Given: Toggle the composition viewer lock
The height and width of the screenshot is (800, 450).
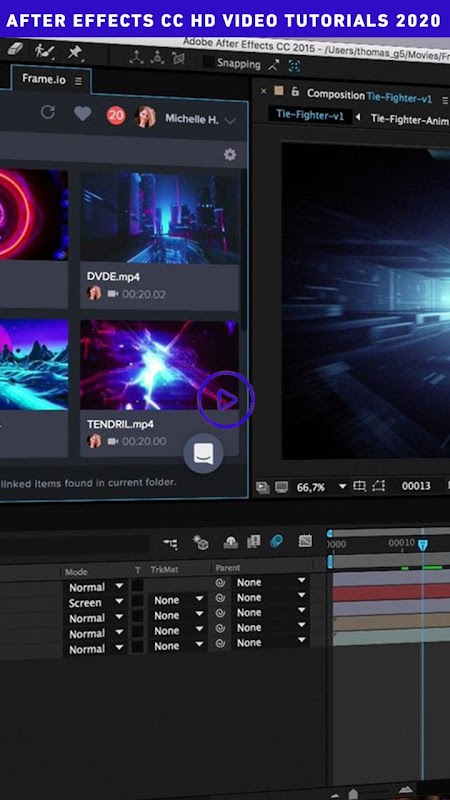Looking at the screenshot, I should point(295,92).
